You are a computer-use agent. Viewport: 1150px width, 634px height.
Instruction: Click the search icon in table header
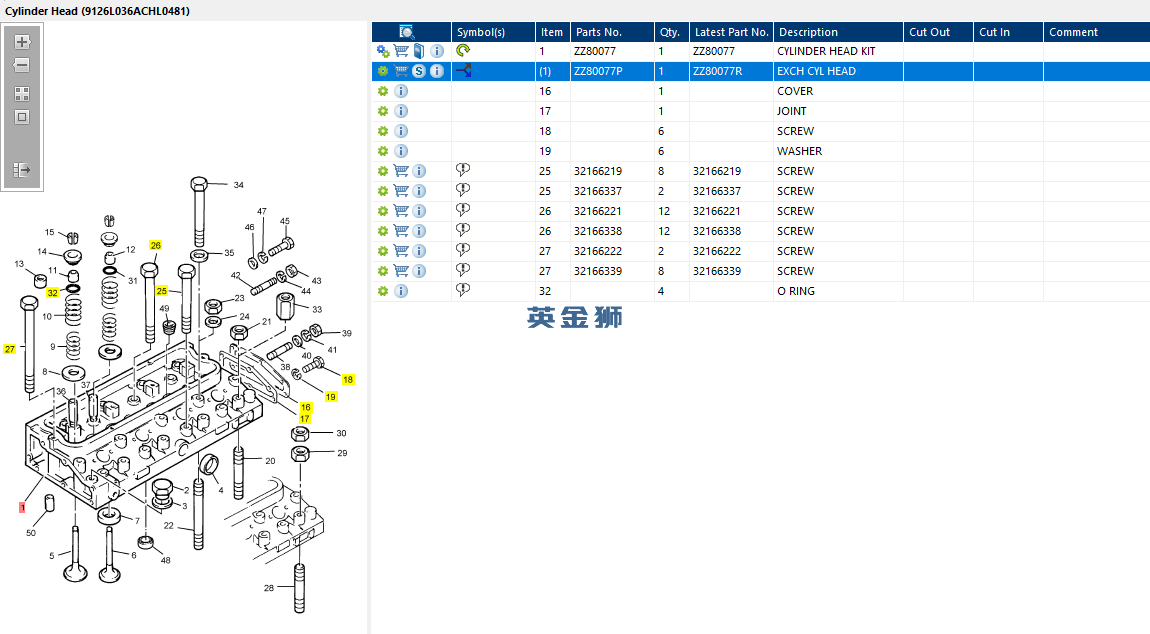click(408, 32)
